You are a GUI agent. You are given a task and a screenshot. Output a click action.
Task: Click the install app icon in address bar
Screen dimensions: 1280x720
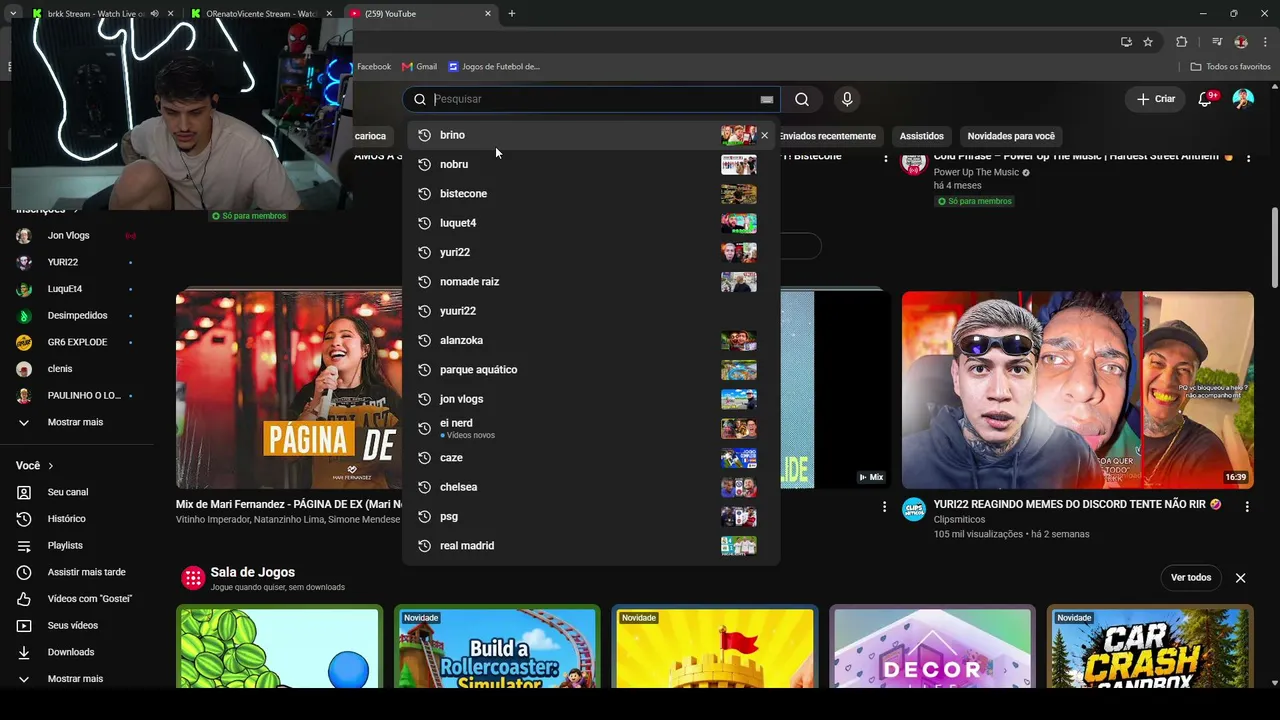tap(1126, 42)
